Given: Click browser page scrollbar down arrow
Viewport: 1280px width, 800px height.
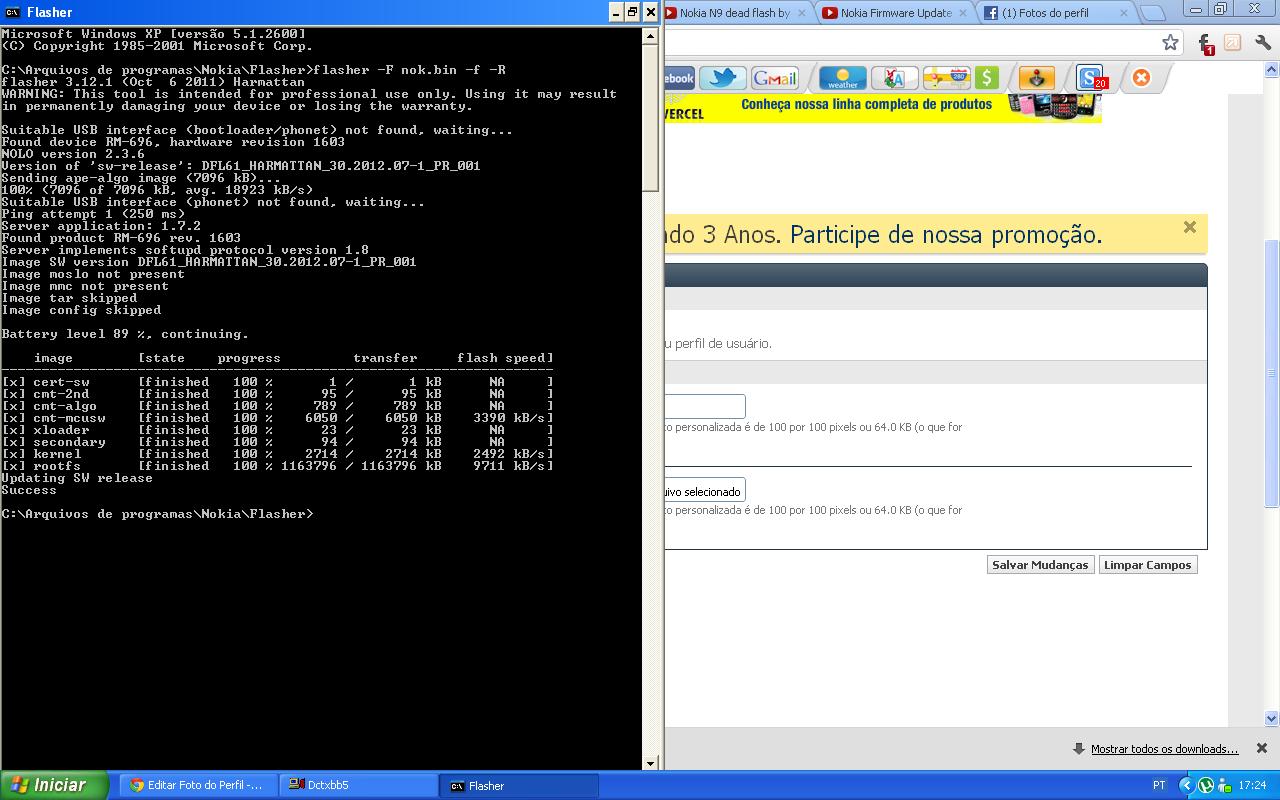Looking at the screenshot, I should (1272, 718).
